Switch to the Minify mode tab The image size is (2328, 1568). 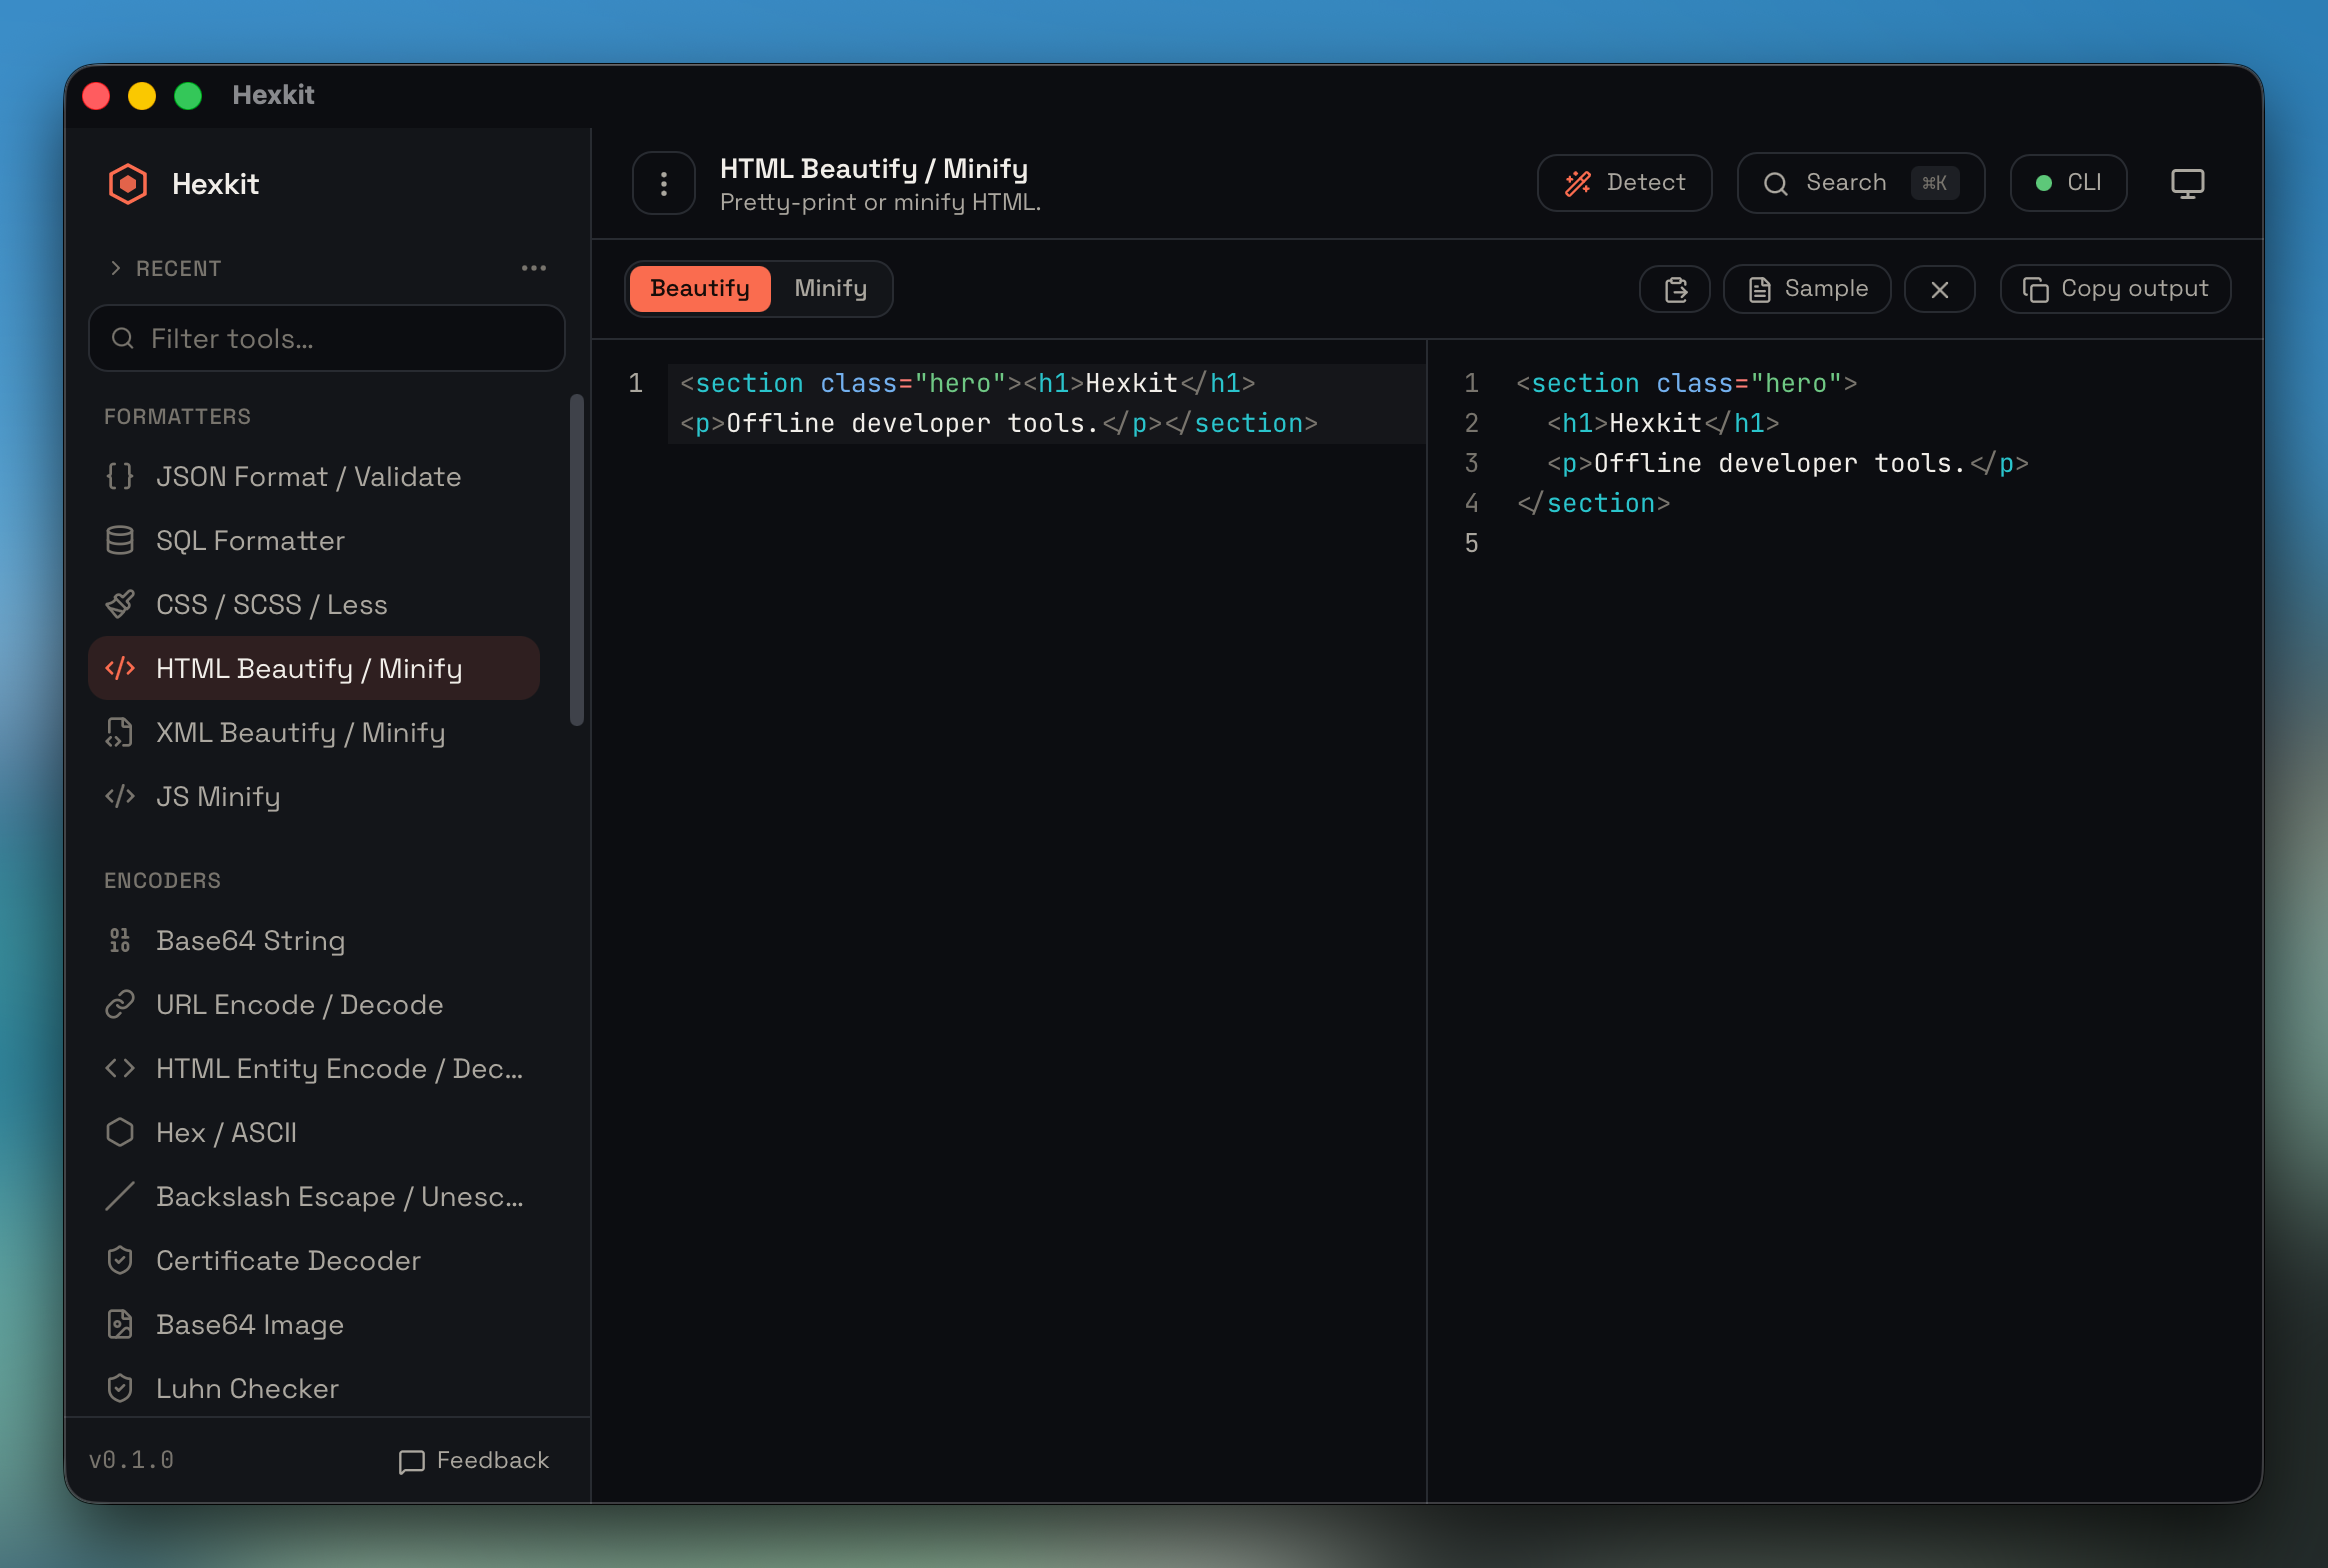click(x=830, y=289)
